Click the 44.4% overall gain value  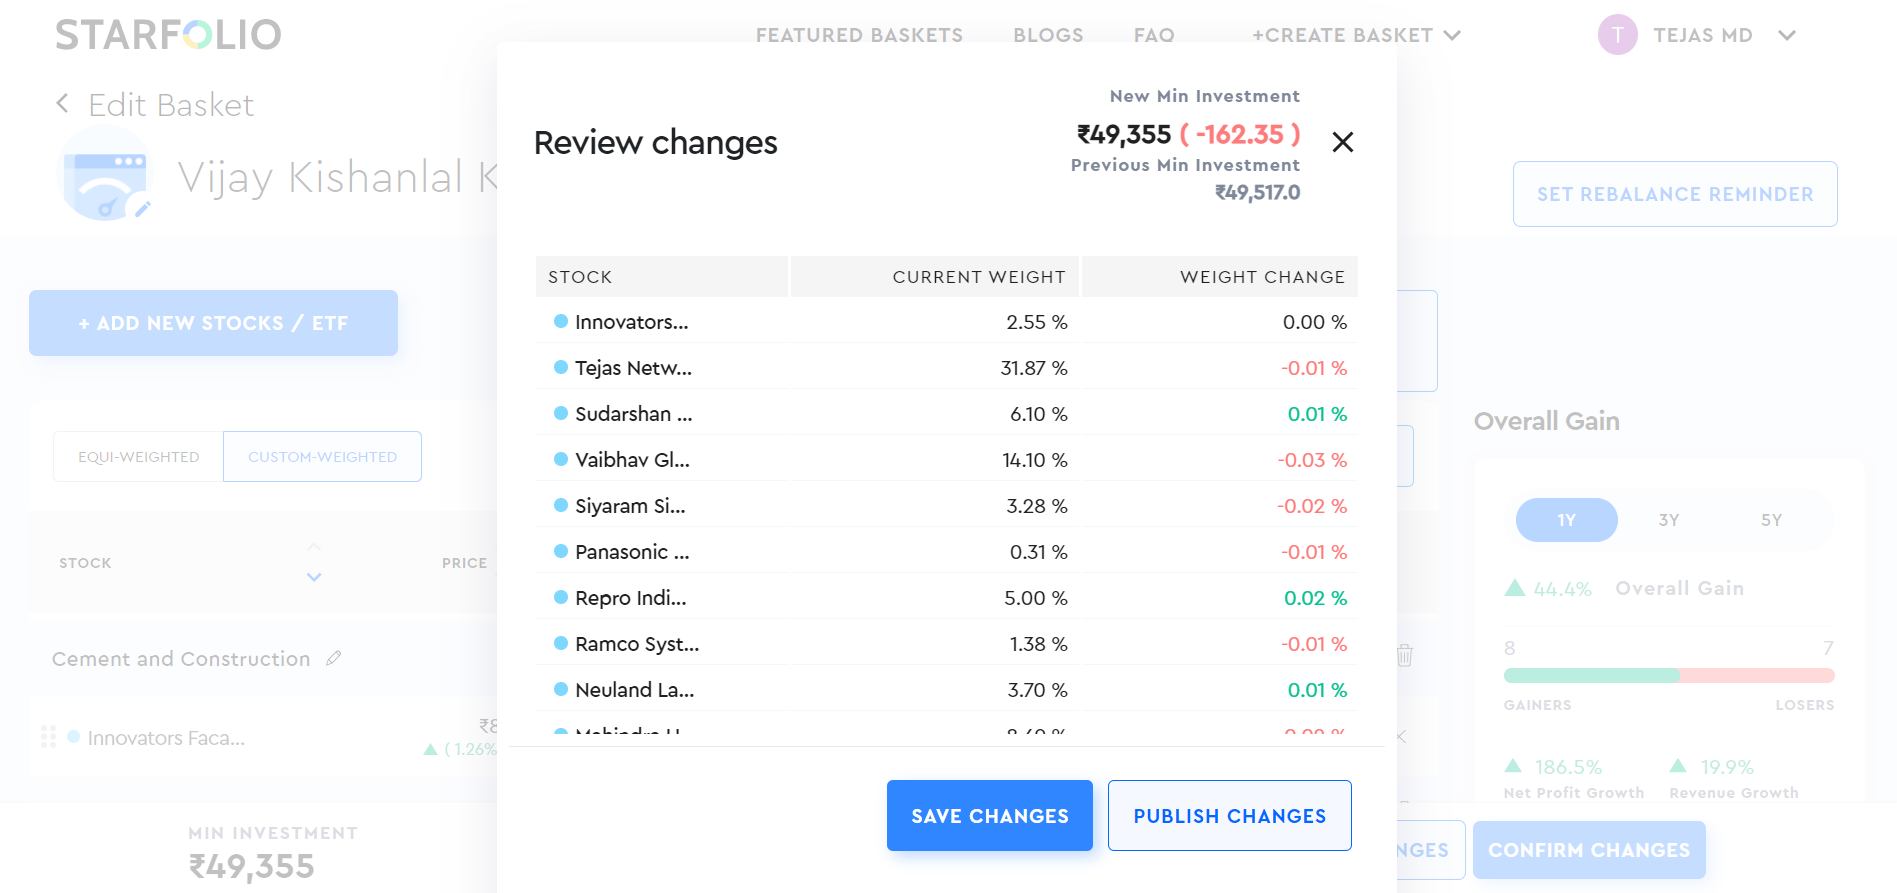pyautogui.click(x=1562, y=589)
